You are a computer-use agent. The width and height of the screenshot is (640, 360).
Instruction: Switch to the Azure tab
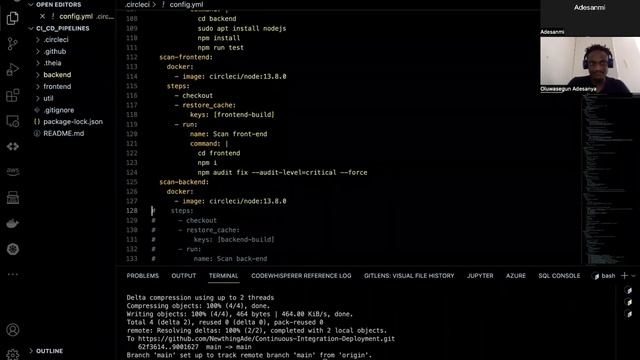click(516, 276)
